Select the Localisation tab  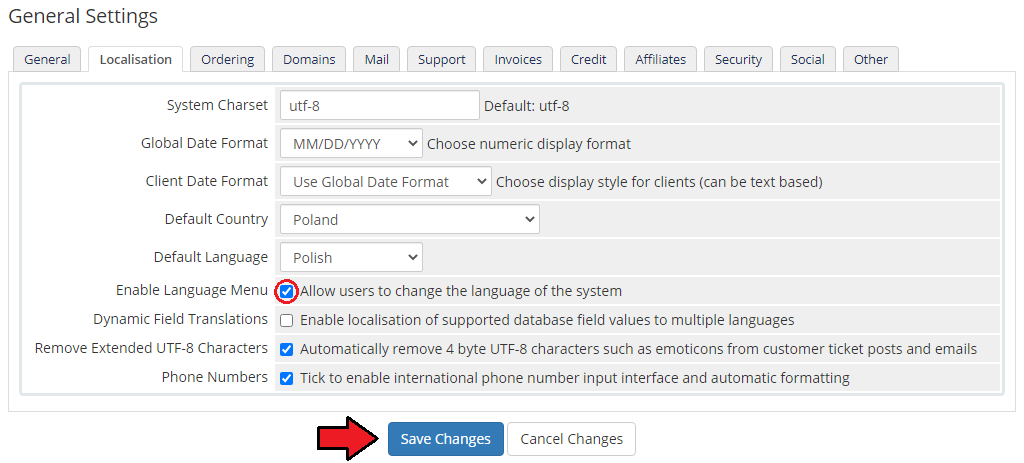click(x=136, y=59)
